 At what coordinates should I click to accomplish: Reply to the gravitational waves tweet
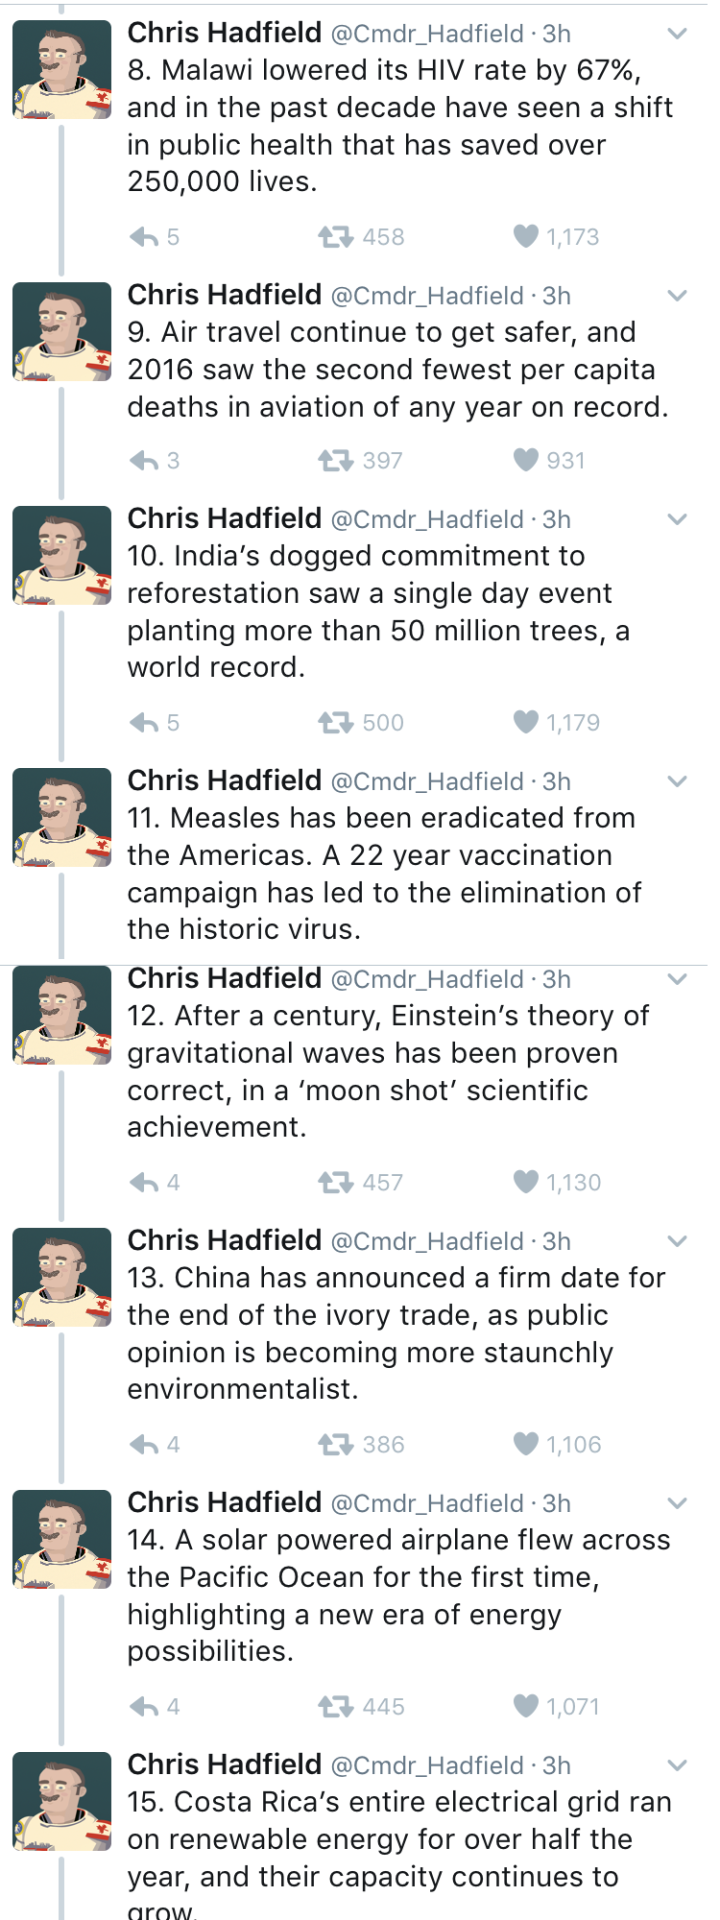tap(146, 1183)
